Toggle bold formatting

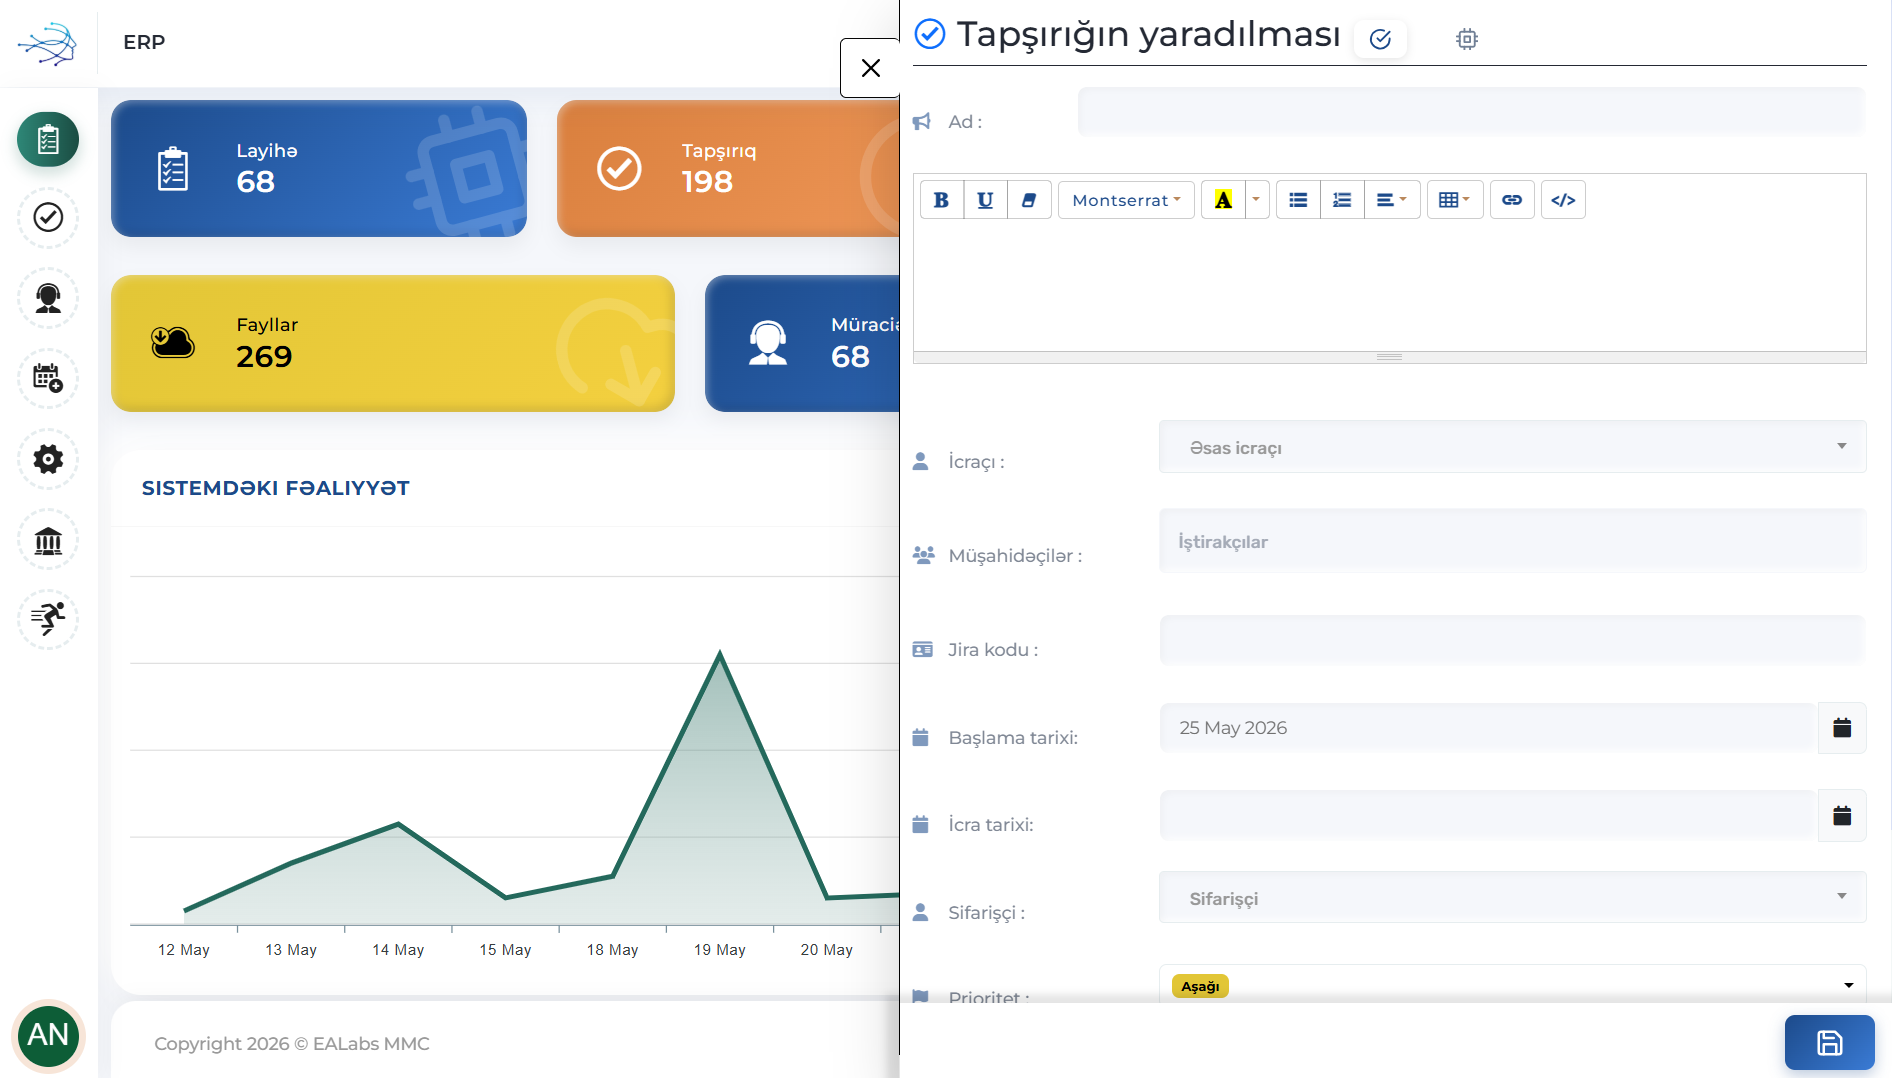[941, 200]
